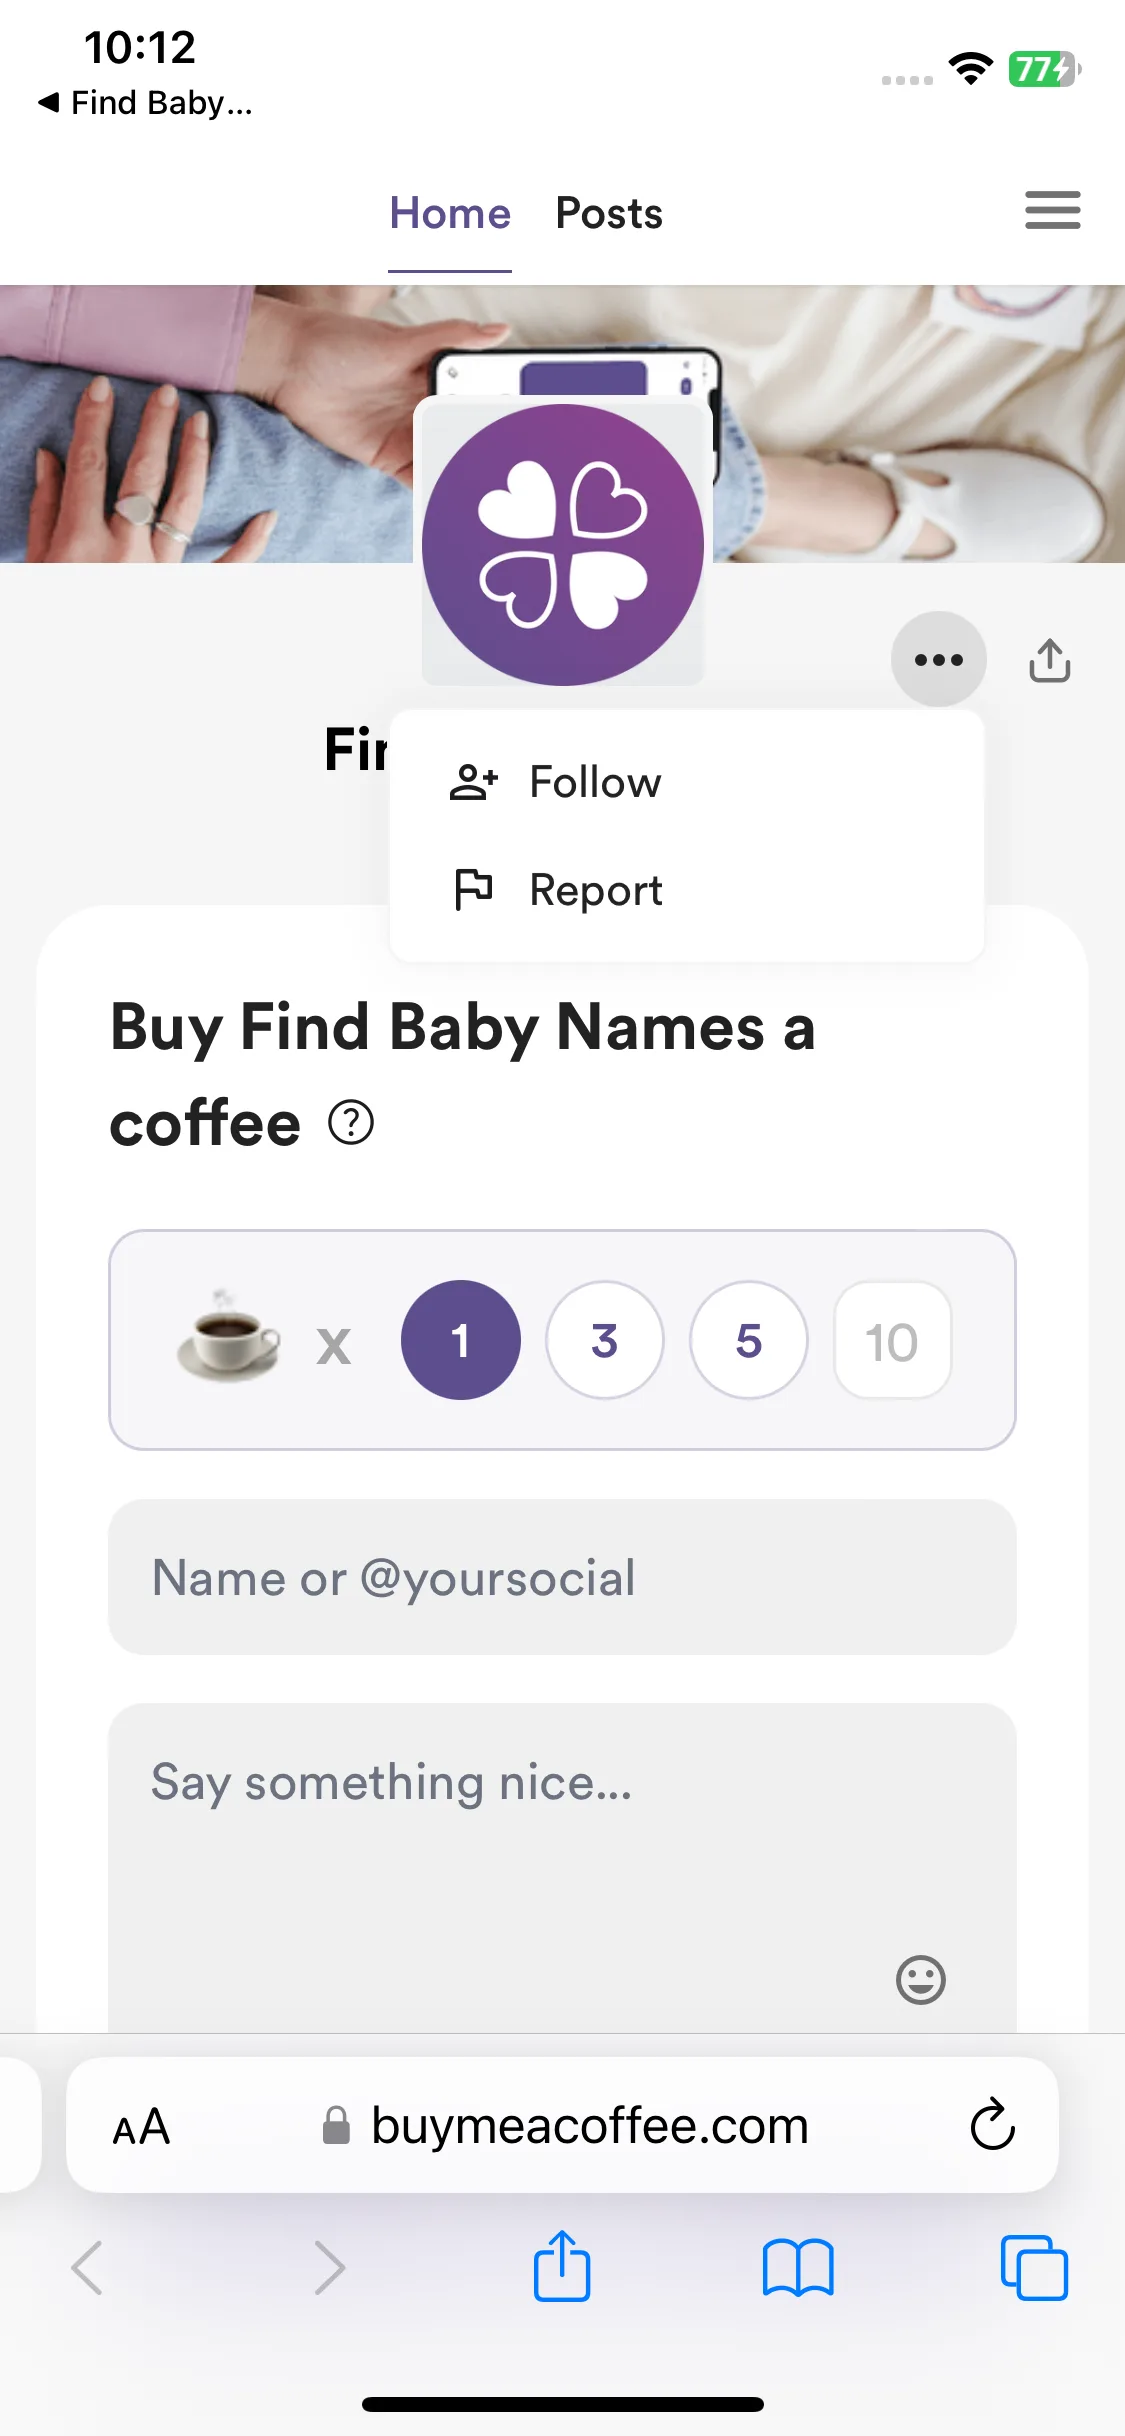
Task: Open the AA reader settings in address bar
Action: click(141, 2126)
